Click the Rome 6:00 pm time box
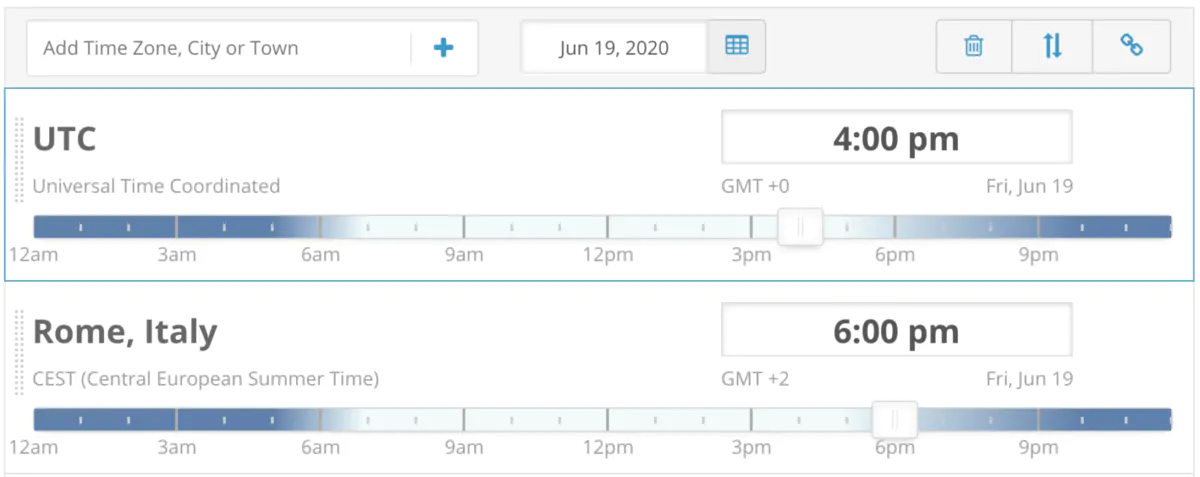 (x=896, y=331)
